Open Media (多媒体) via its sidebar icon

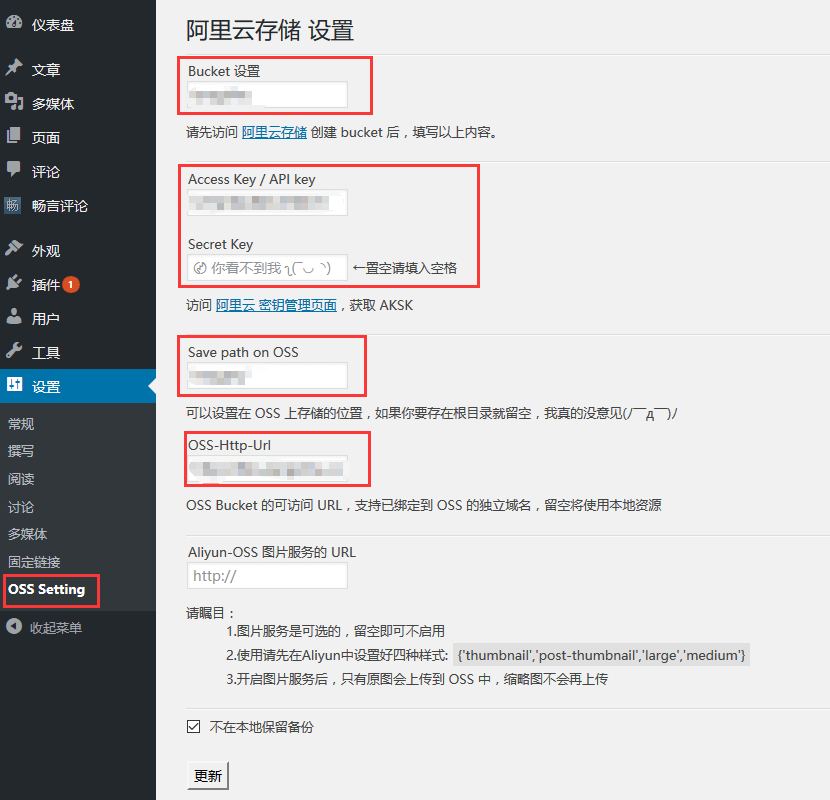14,103
